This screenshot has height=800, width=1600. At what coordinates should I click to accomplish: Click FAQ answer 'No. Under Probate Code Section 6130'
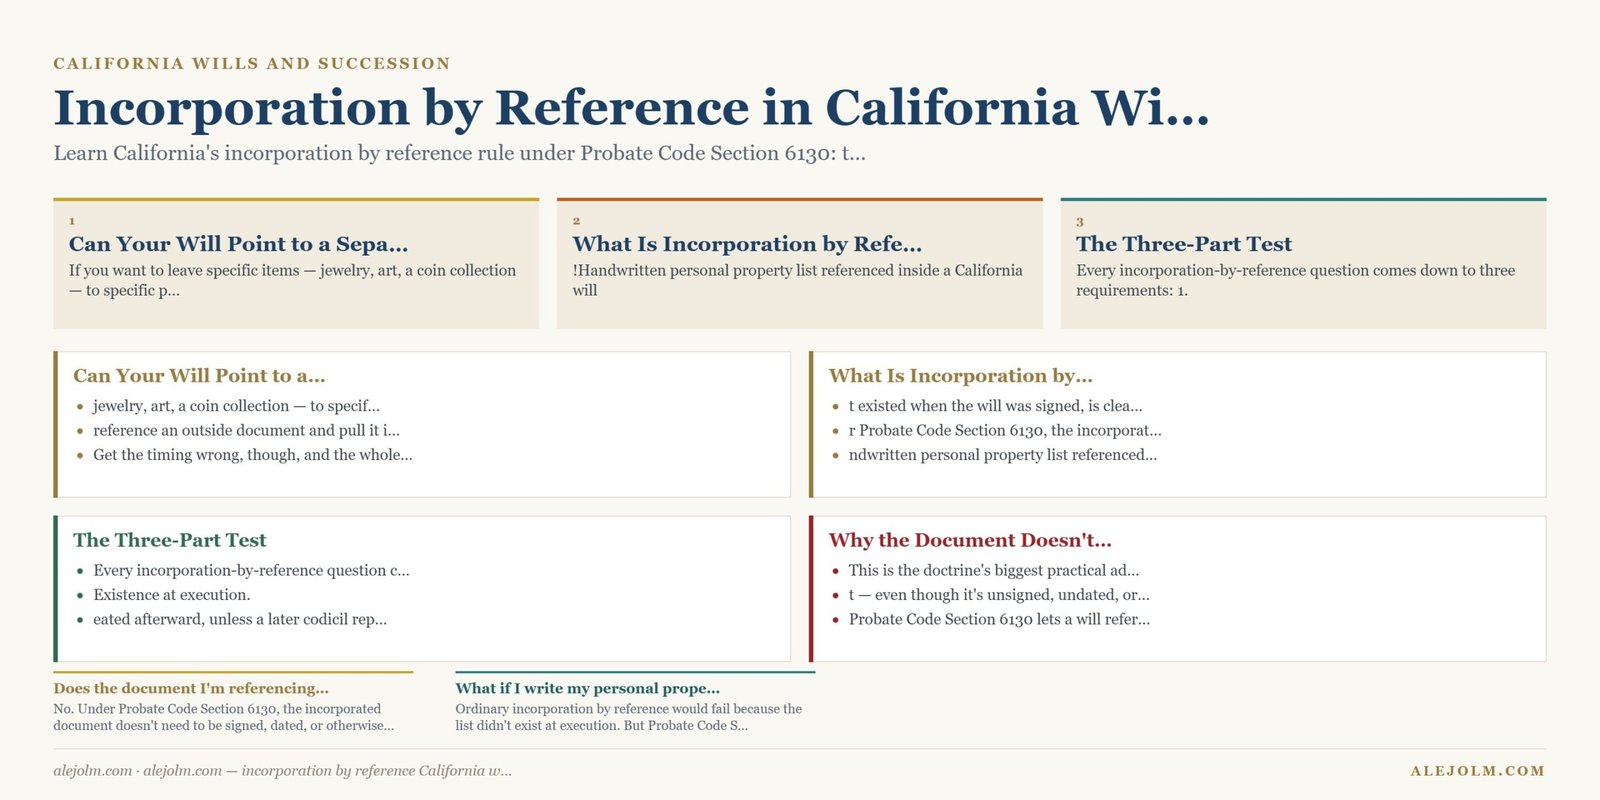(224, 717)
